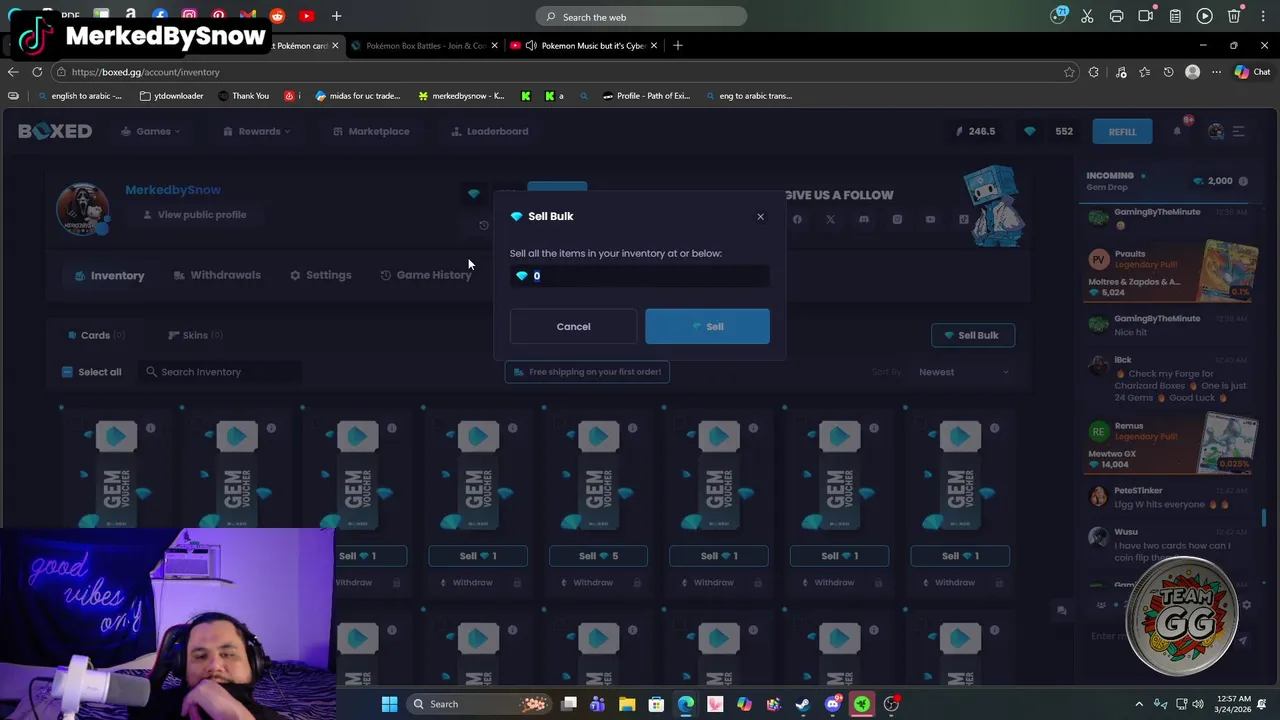Screen dimensions: 1280x720
Task: Open the Profile - Path of Exile bookmark
Action: [x=646, y=96]
